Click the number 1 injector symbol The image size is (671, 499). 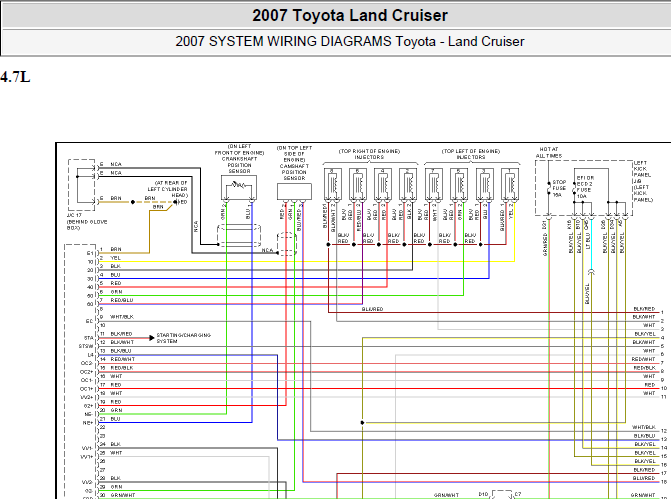point(510,185)
